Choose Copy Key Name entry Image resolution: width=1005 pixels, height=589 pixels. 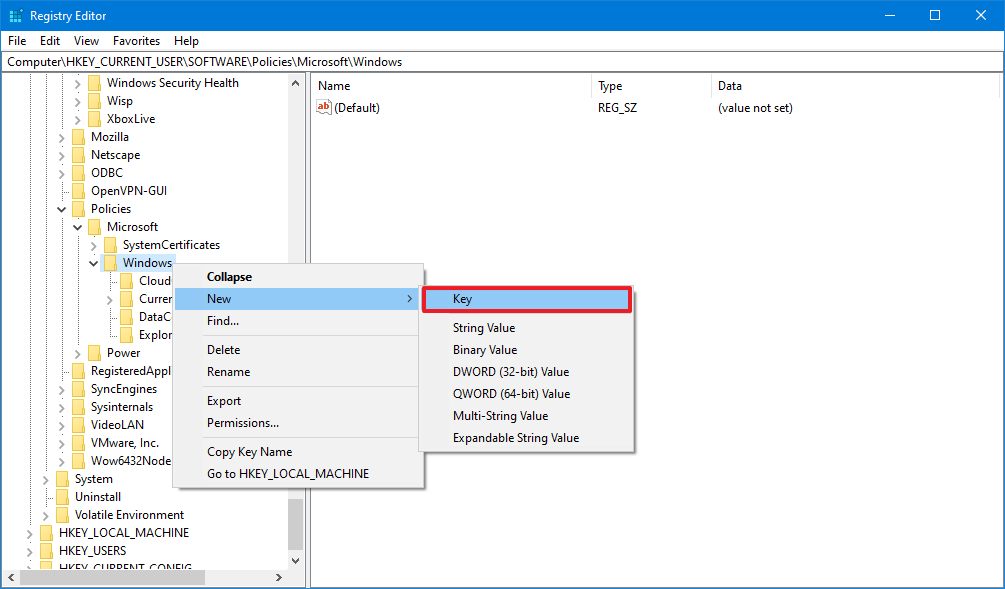[249, 452]
